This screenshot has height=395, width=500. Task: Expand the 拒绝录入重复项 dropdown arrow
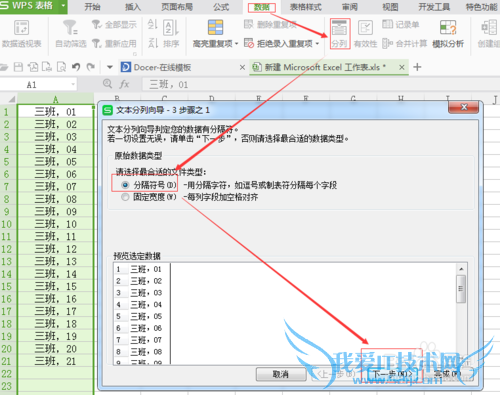coord(317,44)
